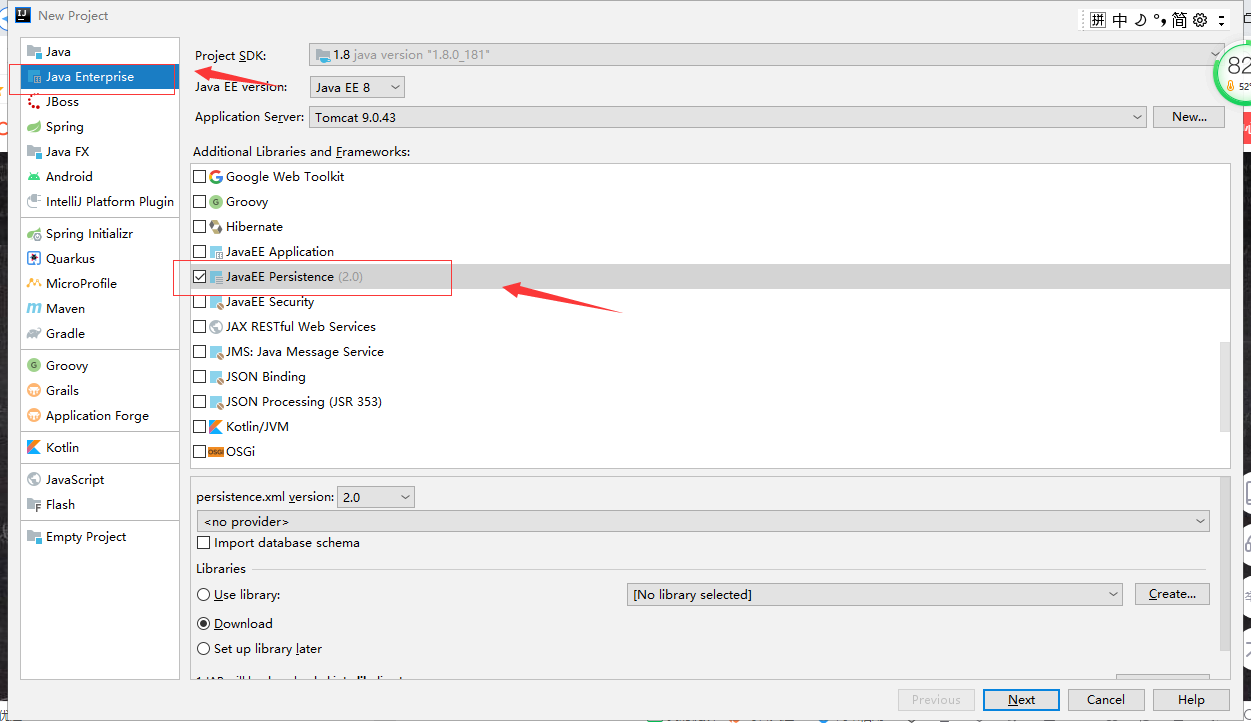Tick JMS: Java Message Service checkbox
Viewport: 1251px width, 728px height.
[199, 351]
